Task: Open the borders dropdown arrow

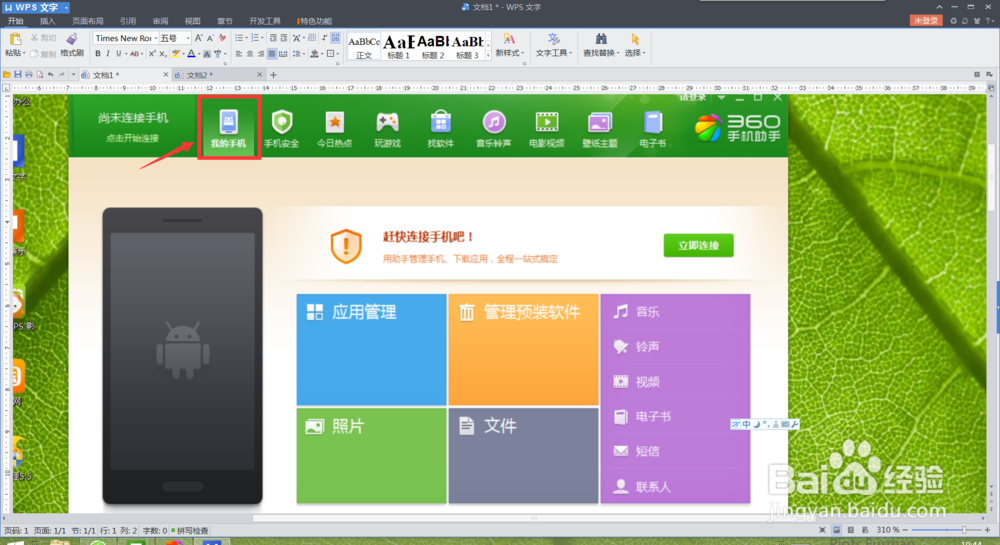Action: (x=337, y=54)
